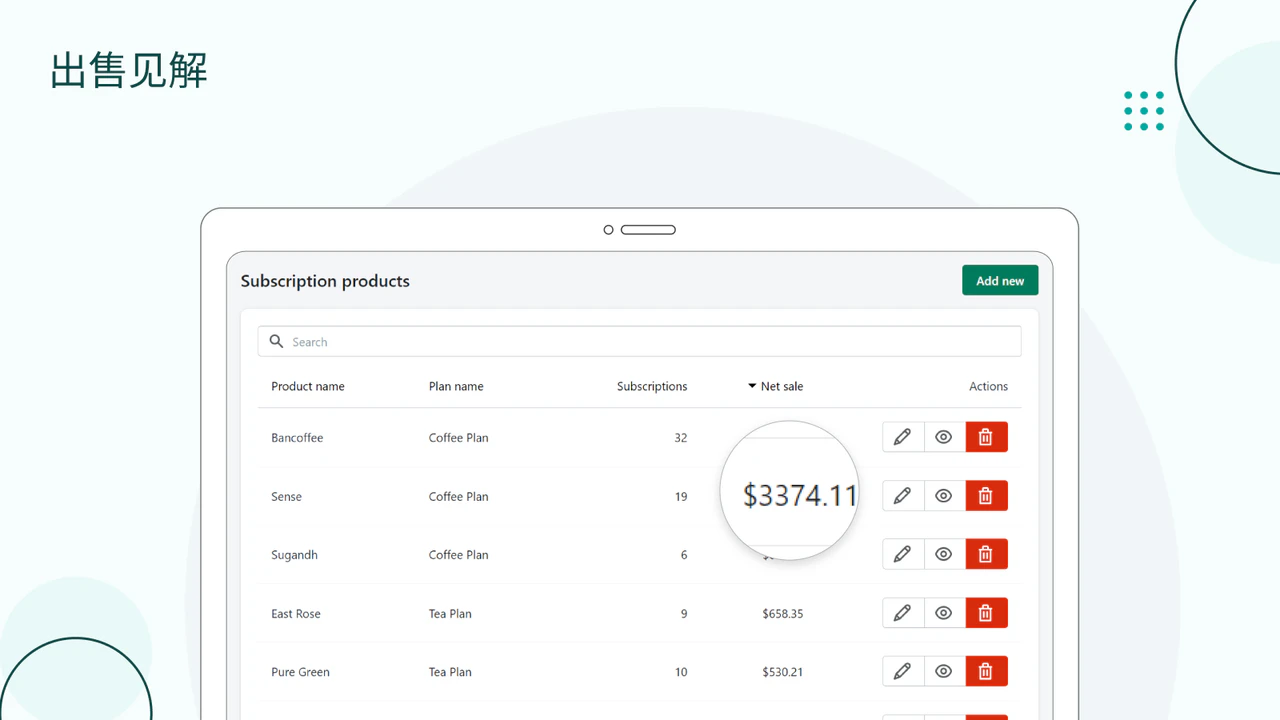Edit the East Rose product with pencil icon
1280x720 pixels.
[903, 613]
